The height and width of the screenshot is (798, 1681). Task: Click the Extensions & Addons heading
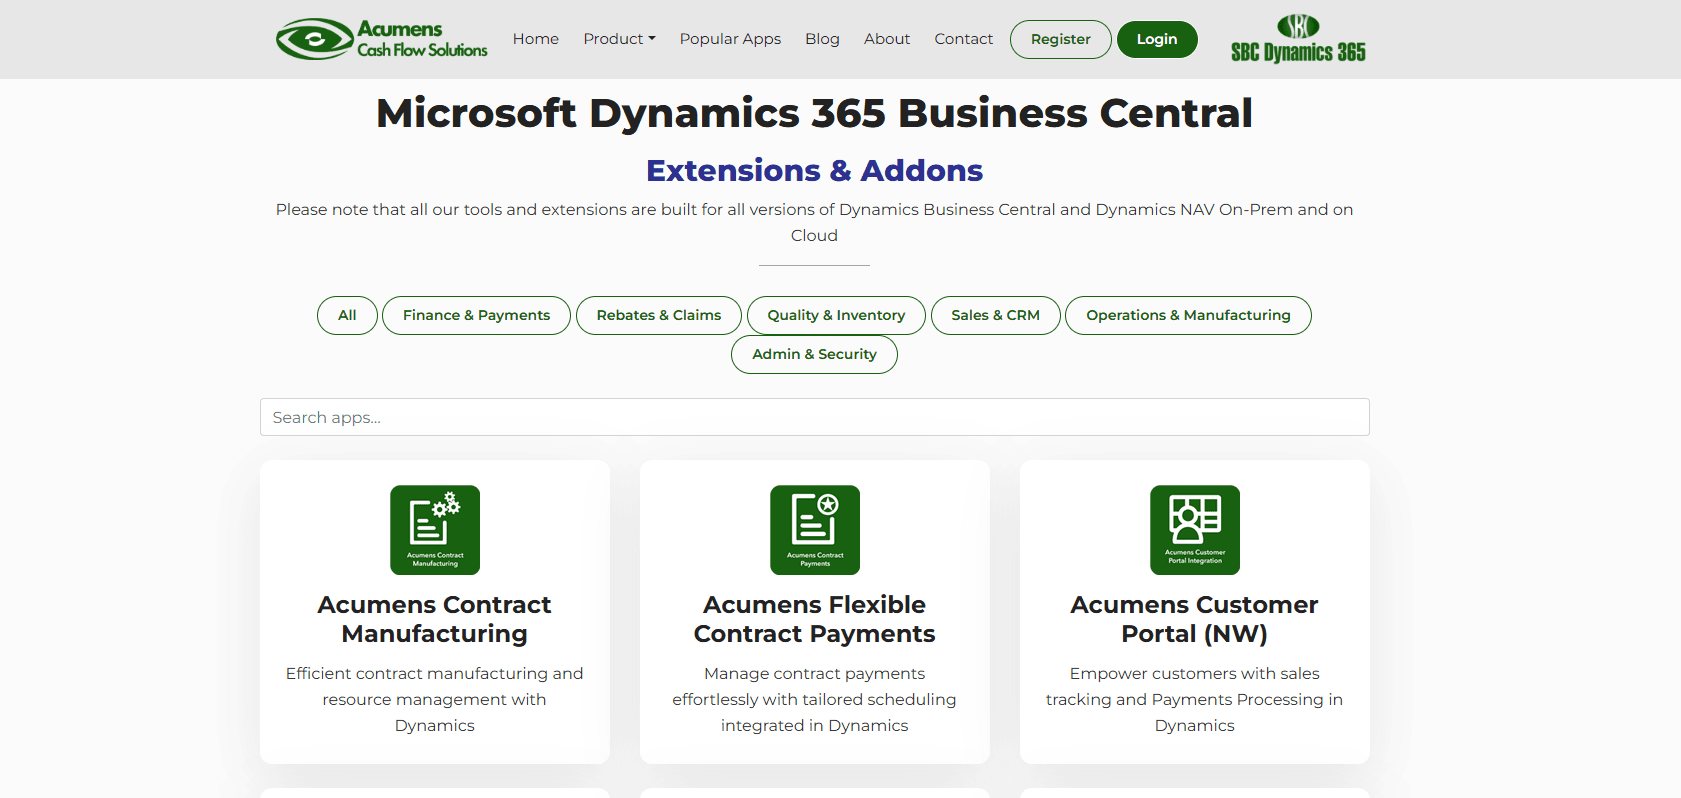[x=815, y=170]
